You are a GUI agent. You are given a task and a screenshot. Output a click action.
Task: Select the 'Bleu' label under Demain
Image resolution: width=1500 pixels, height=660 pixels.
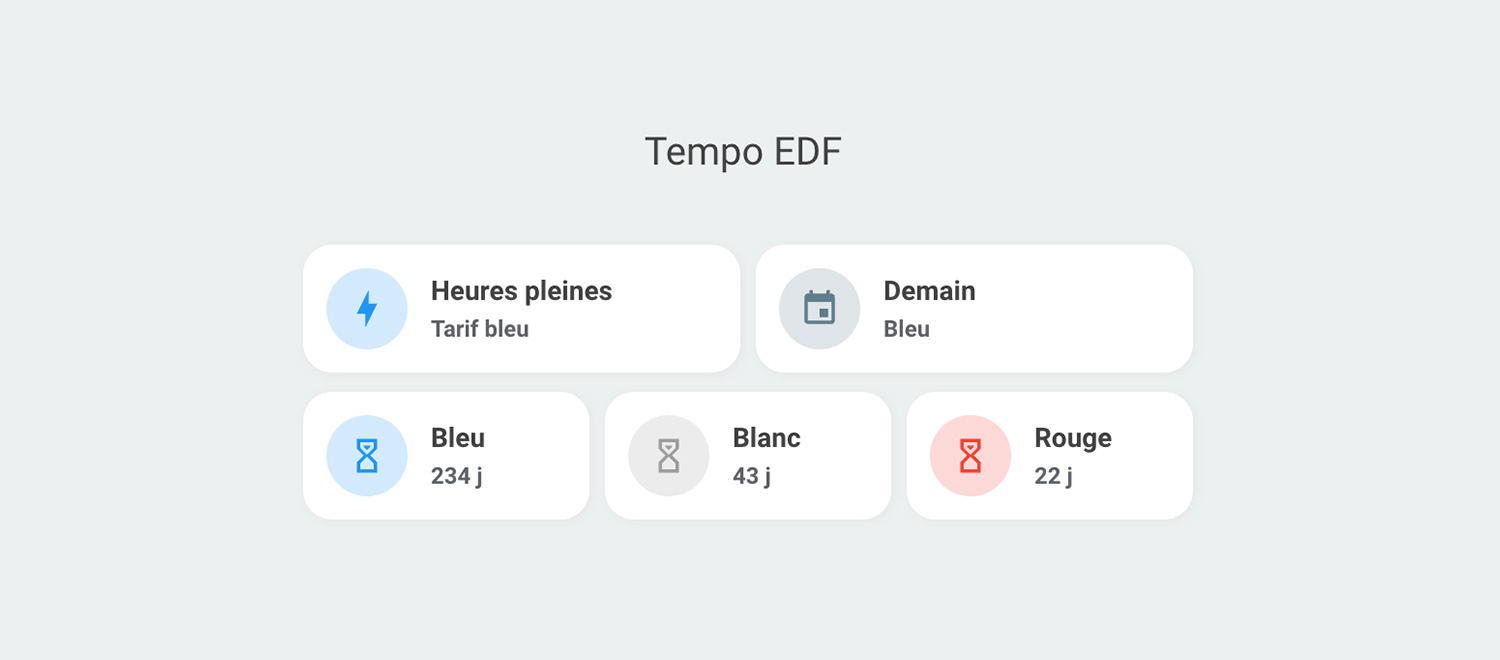click(906, 328)
